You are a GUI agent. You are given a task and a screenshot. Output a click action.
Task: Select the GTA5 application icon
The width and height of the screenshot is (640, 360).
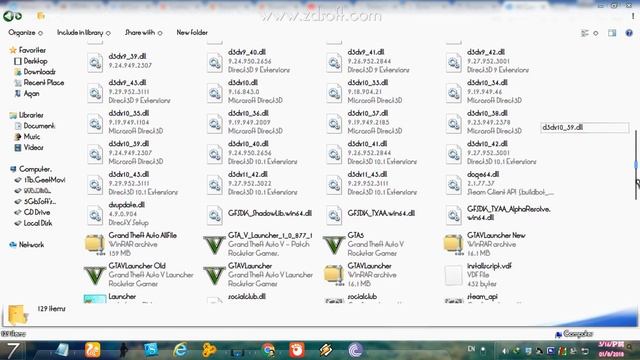[333, 244]
